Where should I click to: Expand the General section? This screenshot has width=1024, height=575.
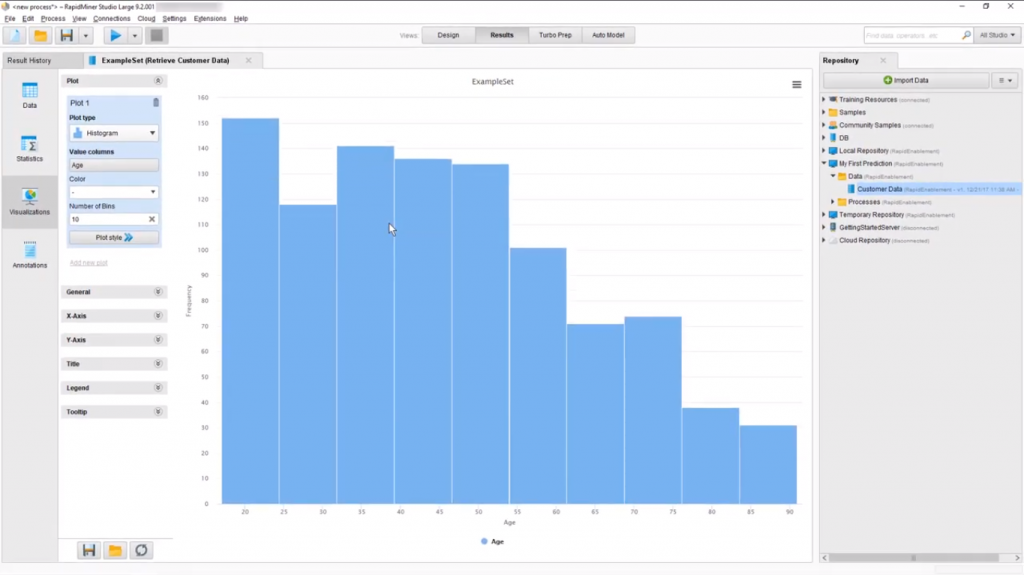tap(158, 291)
